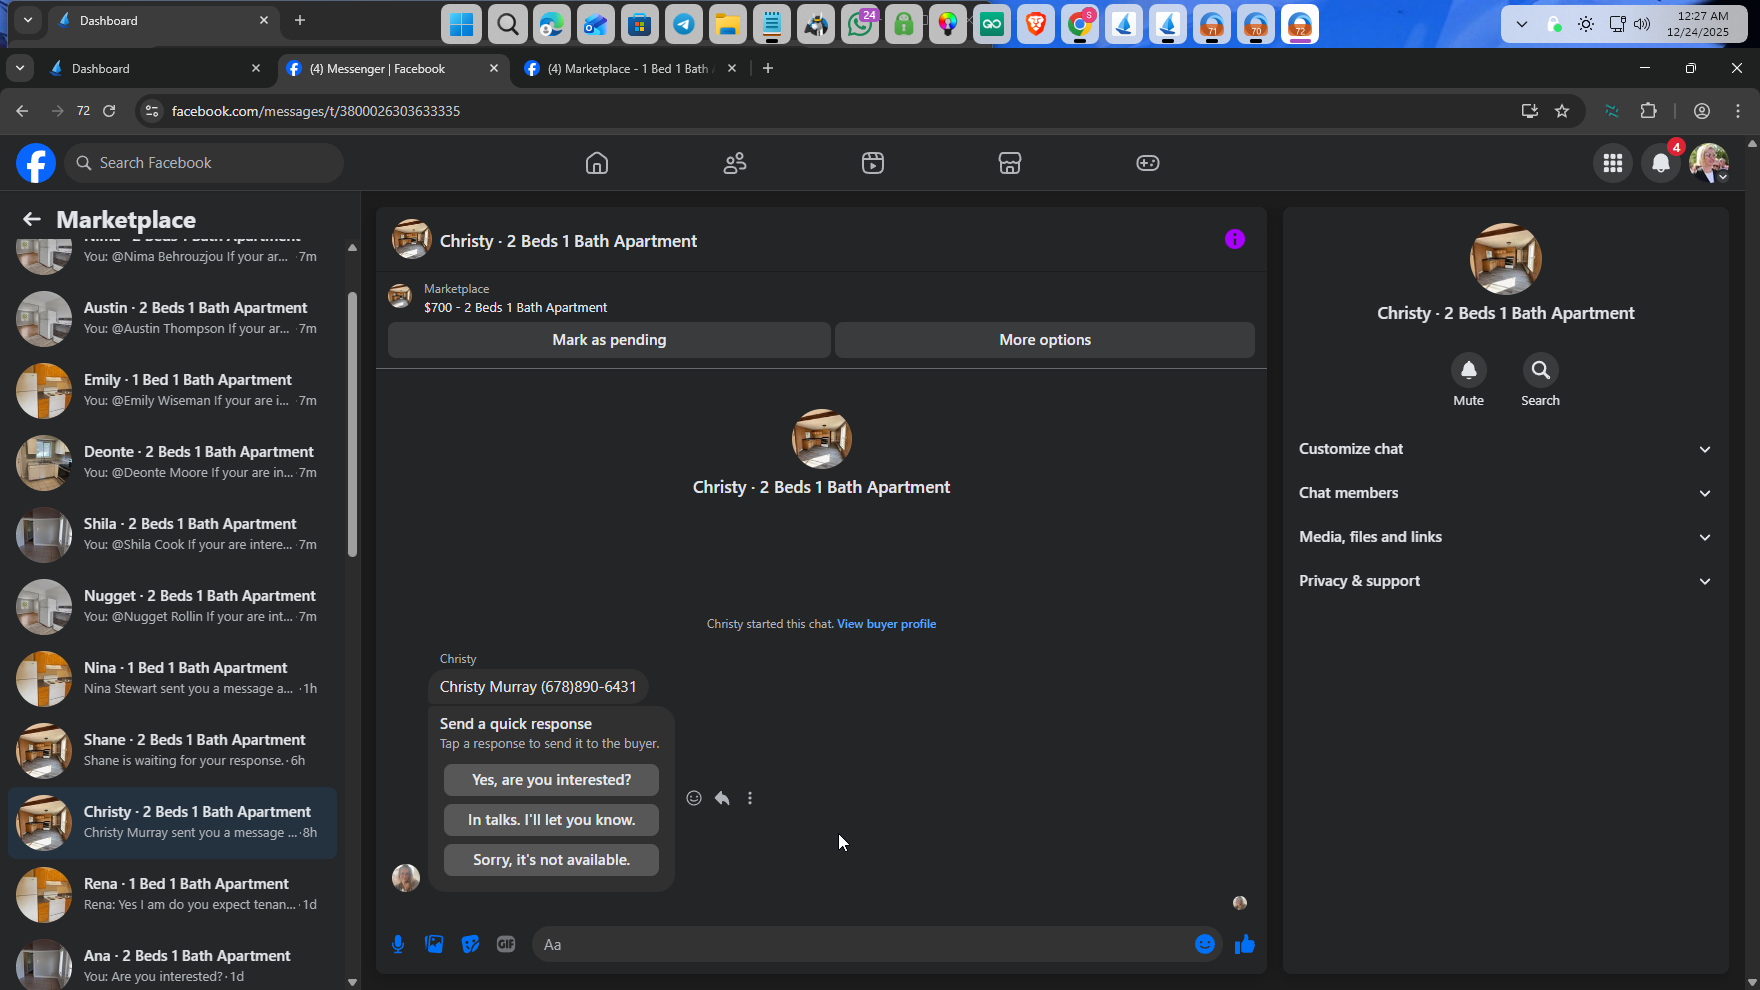Image resolution: width=1760 pixels, height=990 pixels.
Task: Open more actions for the message
Action: tap(750, 798)
